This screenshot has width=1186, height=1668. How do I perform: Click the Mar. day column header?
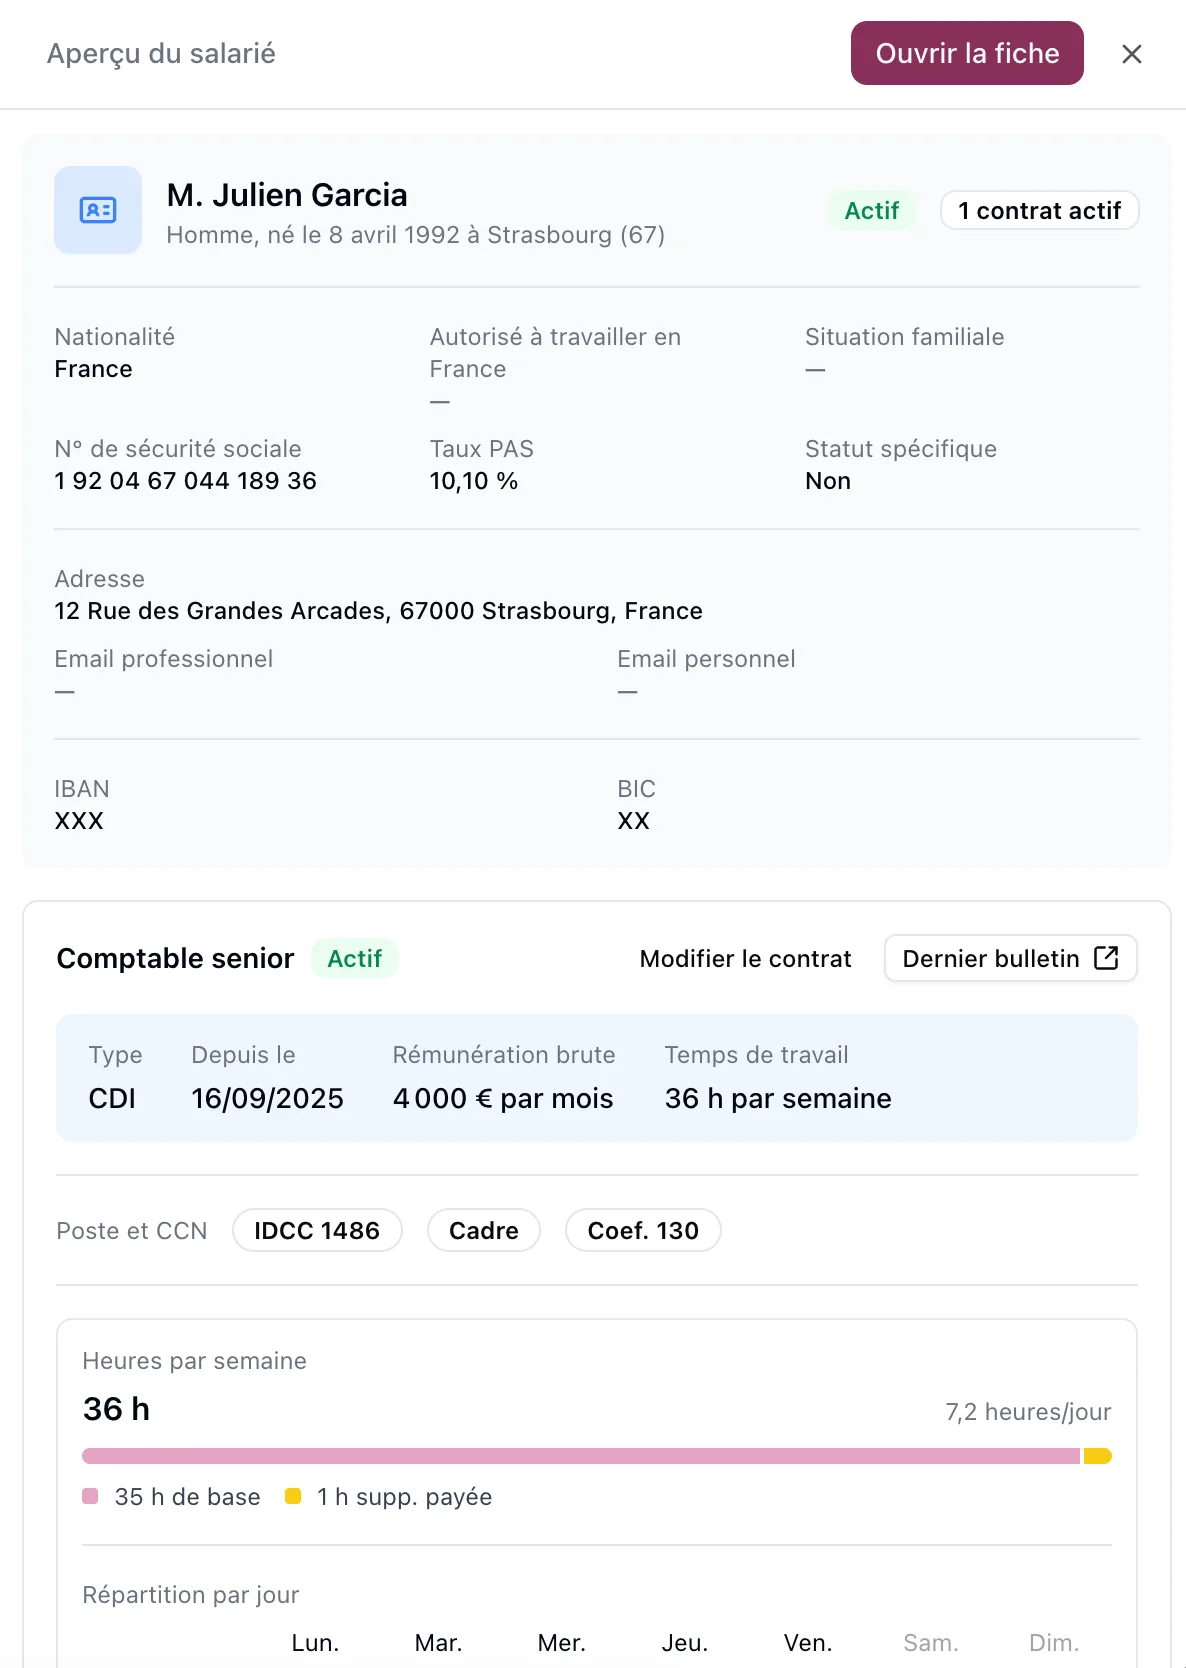(438, 1643)
